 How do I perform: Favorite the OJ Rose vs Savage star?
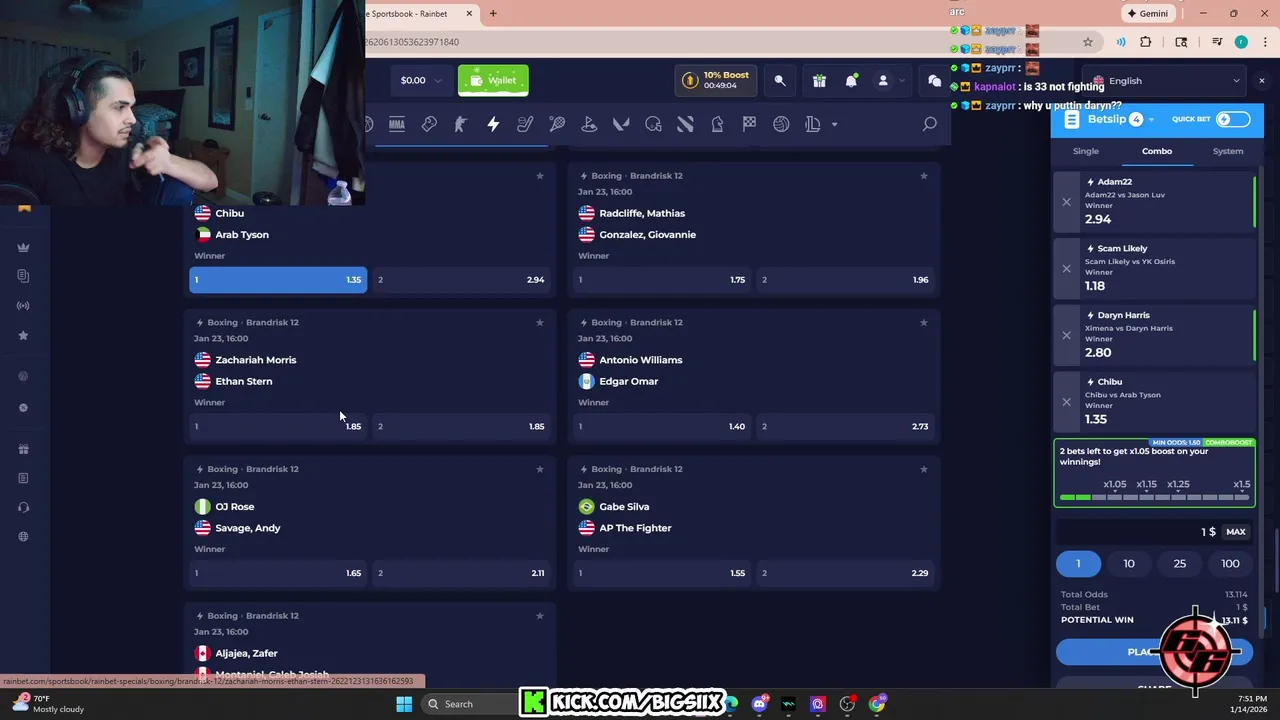[540, 469]
